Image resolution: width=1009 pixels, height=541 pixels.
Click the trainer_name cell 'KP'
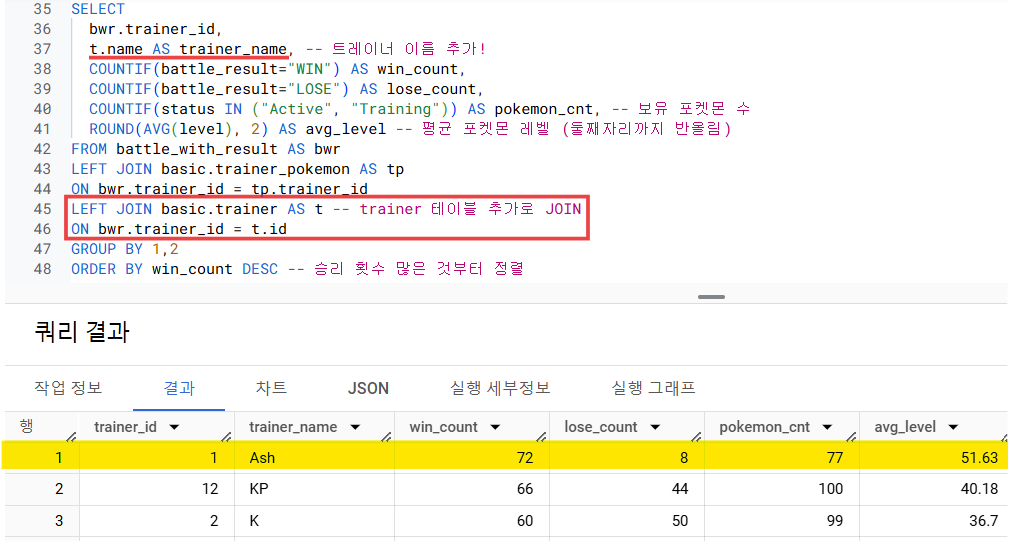[259, 489]
